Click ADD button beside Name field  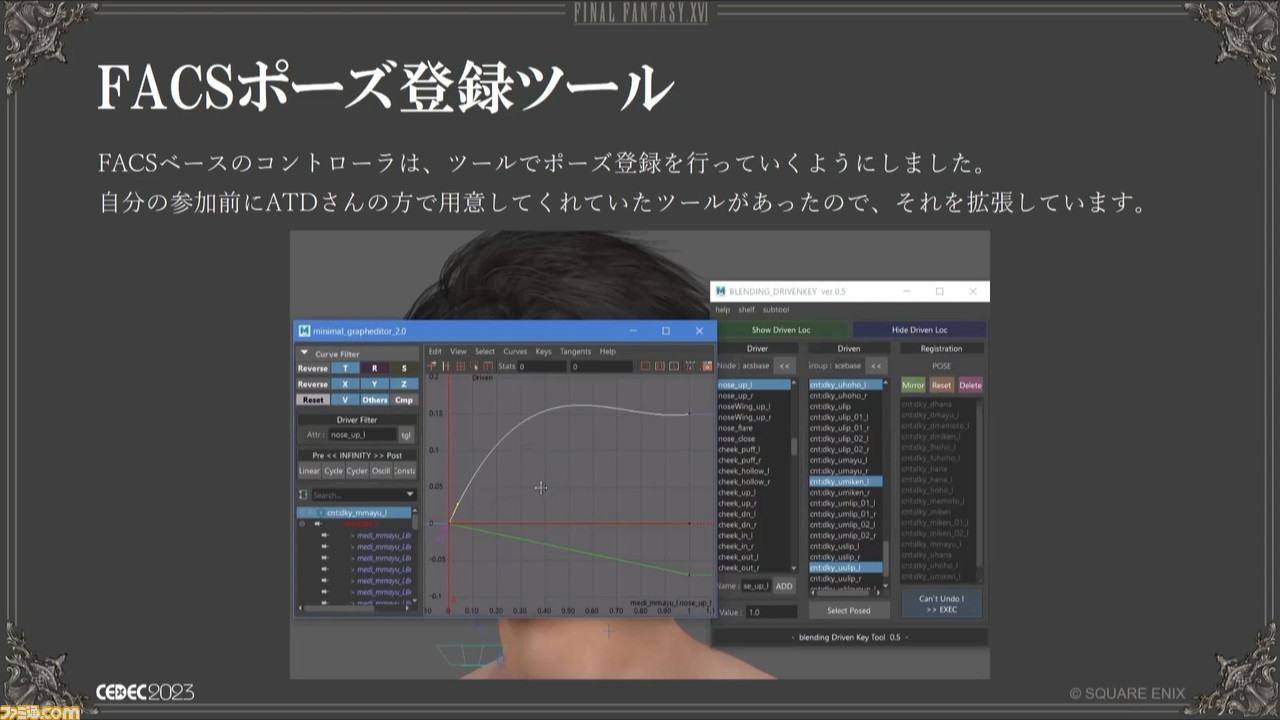coord(785,586)
